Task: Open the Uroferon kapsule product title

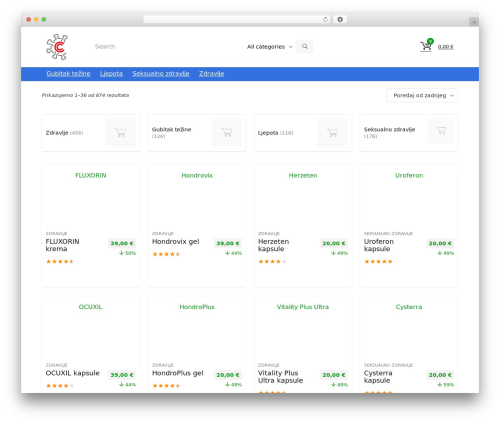Action: [x=379, y=245]
